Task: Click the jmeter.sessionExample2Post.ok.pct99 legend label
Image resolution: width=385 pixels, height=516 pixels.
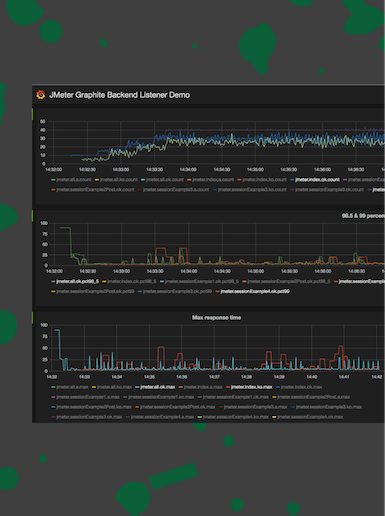Action: [x=95, y=291]
